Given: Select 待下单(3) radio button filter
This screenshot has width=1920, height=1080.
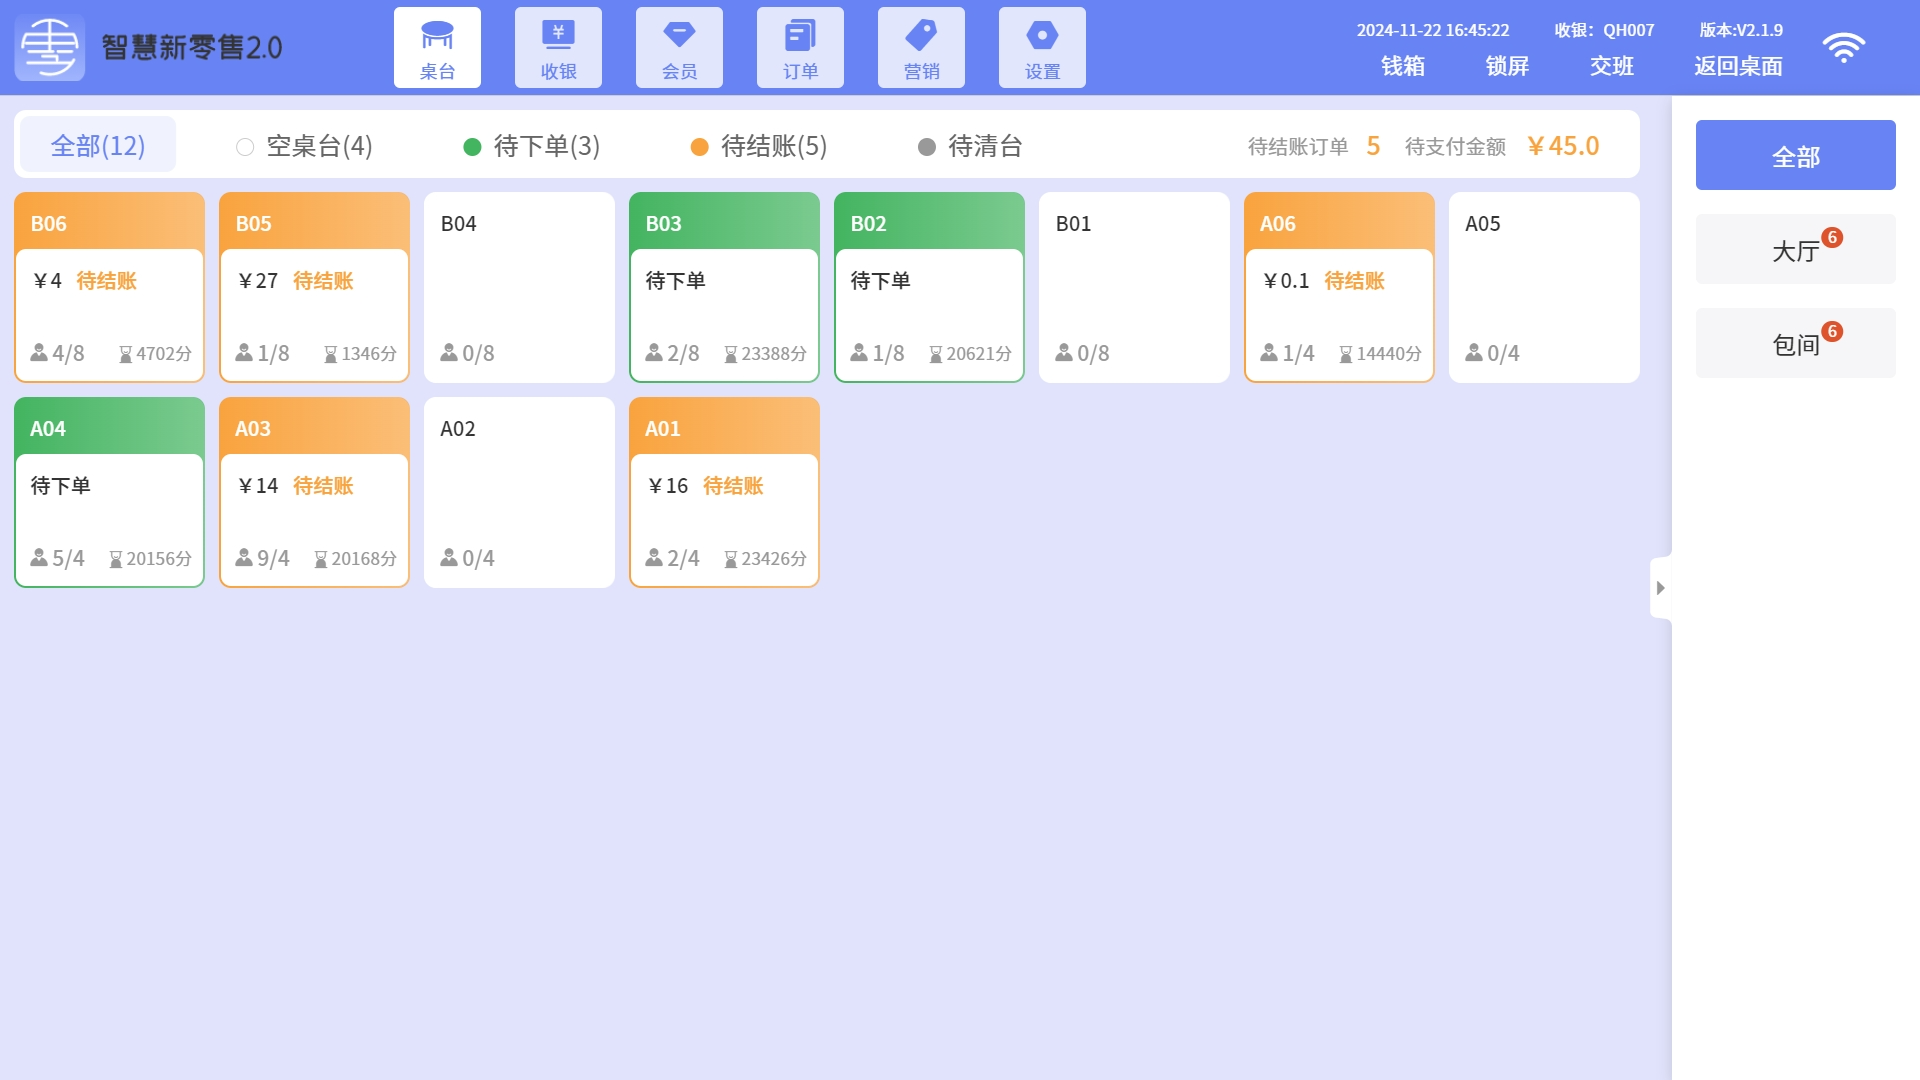Looking at the screenshot, I should click(531, 146).
